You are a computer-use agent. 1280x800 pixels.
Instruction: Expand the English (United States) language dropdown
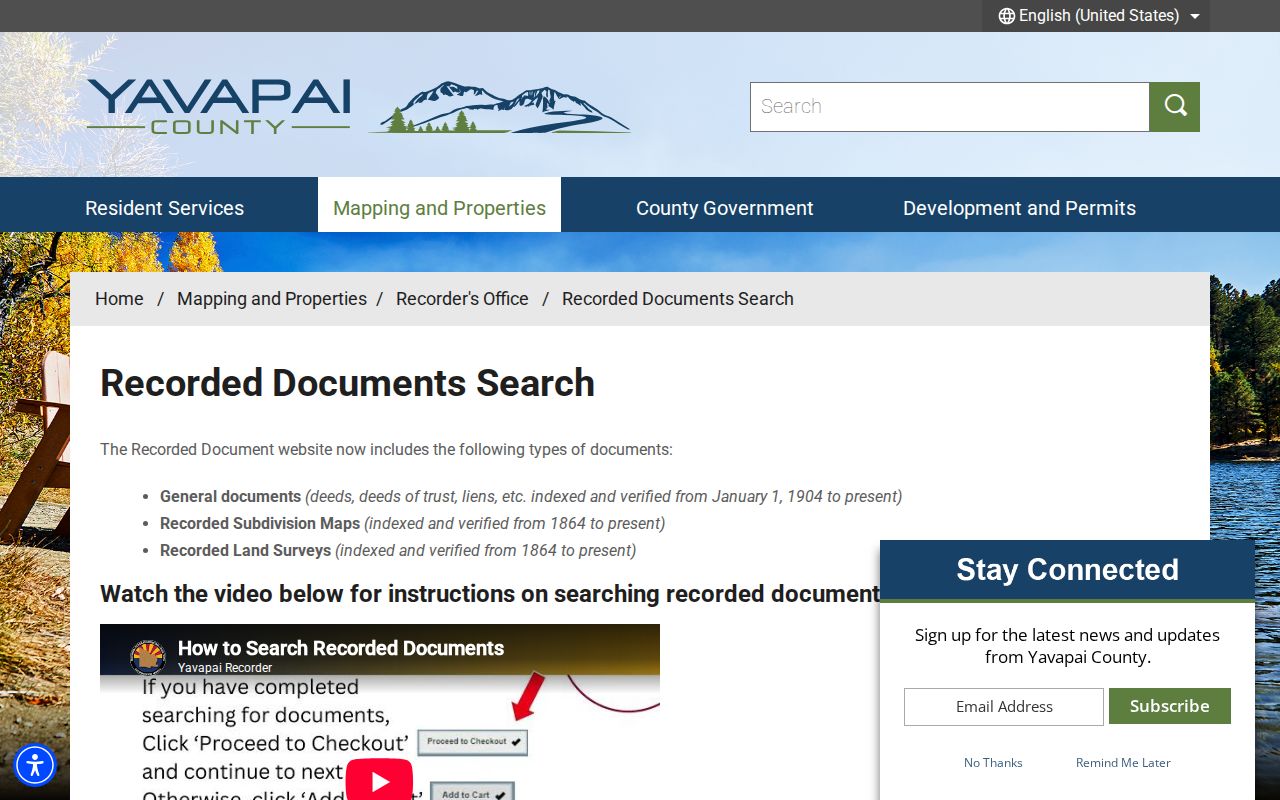point(1098,16)
